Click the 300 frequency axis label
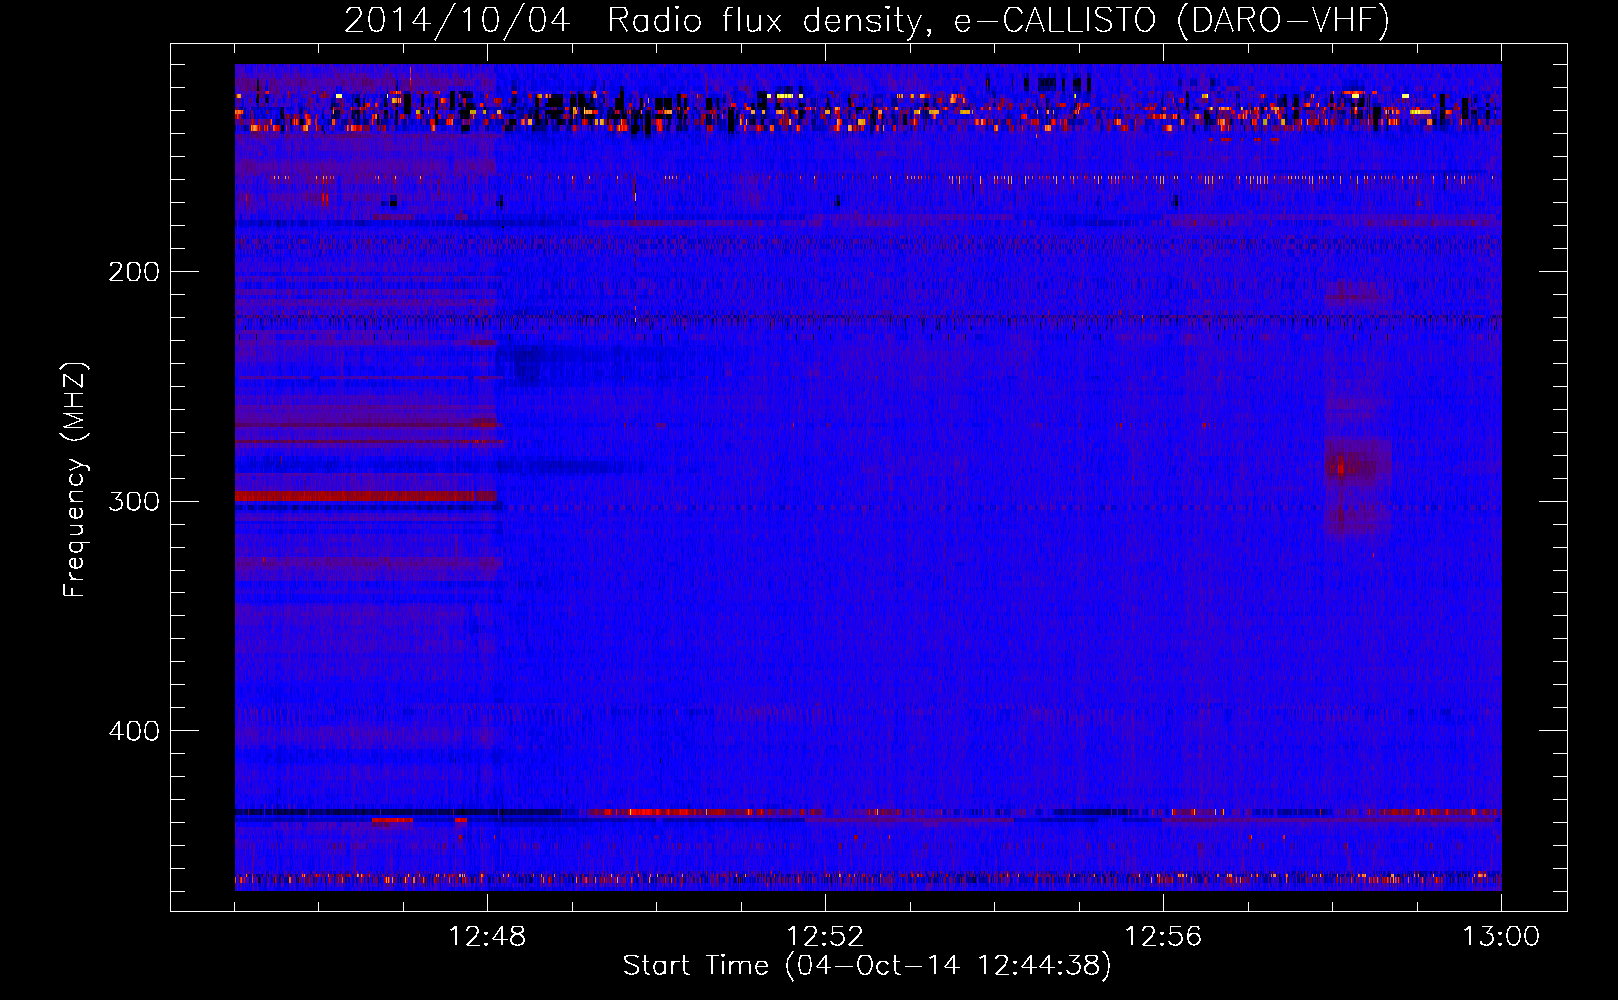 point(134,501)
